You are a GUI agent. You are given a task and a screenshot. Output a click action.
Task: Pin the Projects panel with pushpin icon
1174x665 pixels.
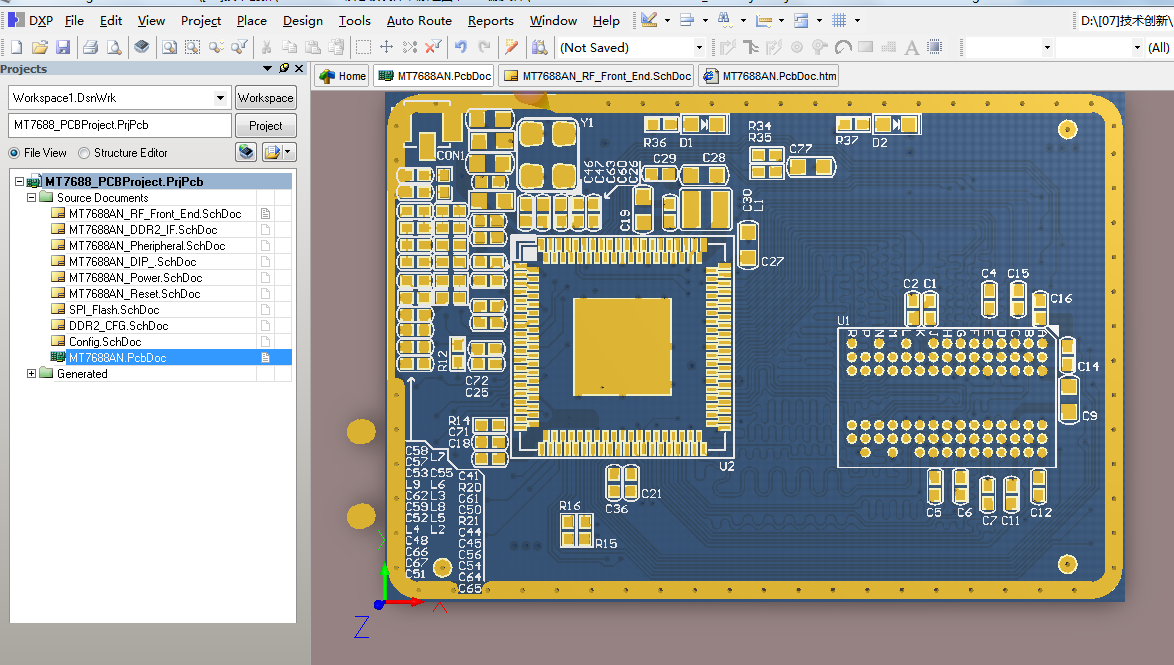pos(284,68)
